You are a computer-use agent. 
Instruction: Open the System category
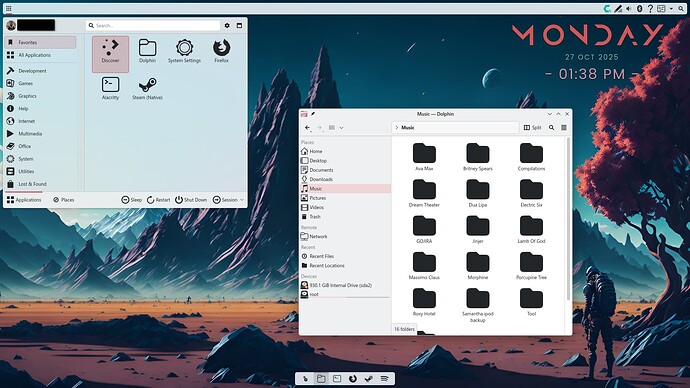40,159
